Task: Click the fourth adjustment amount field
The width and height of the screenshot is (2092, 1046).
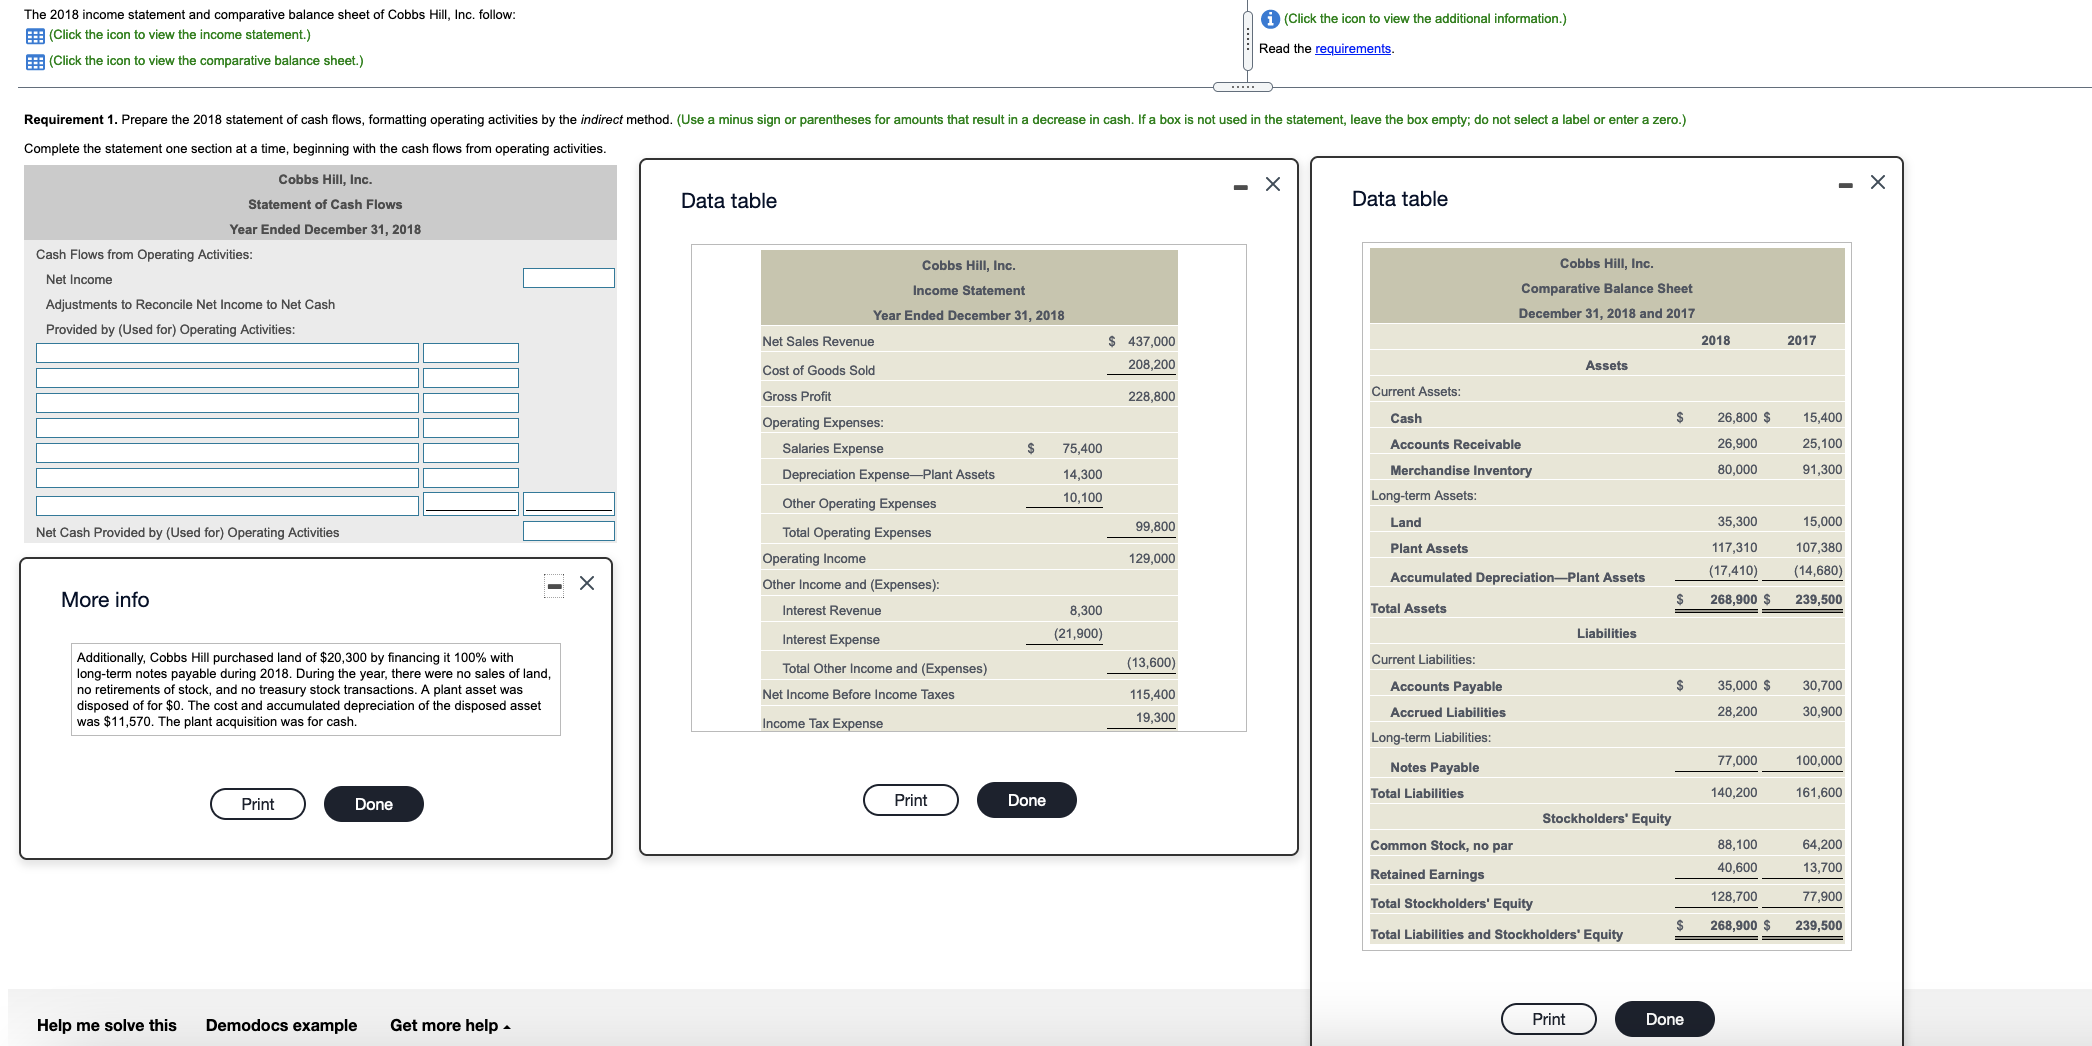Action: [x=471, y=428]
